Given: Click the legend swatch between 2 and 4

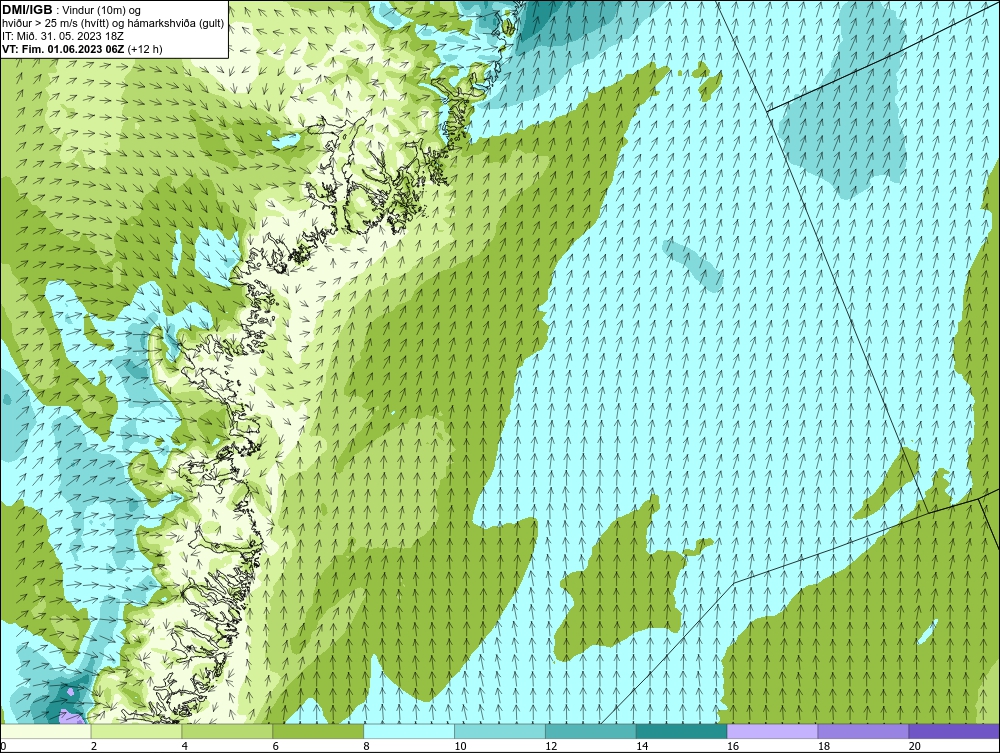Looking at the screenshot, I should pos(136,731).
